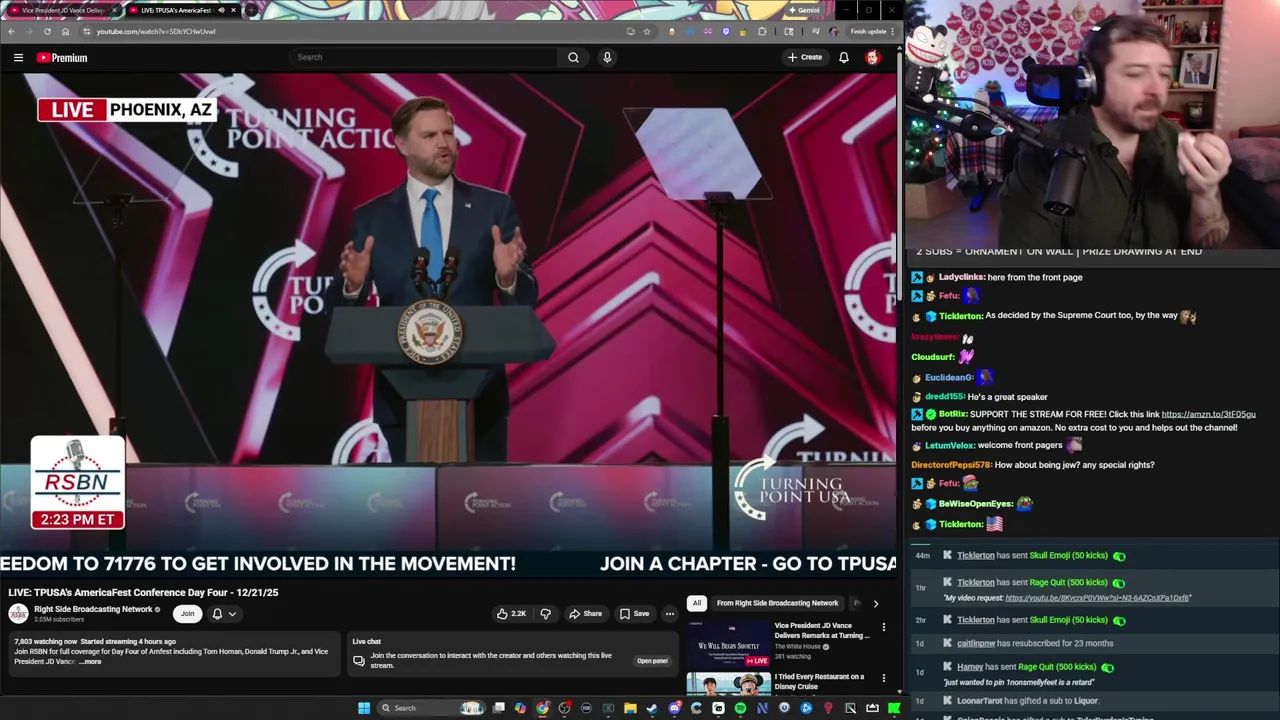This screenshot has width=1280, height=720.
Task: Mute the LIVE: TPUSA's AmericaFest tab audio
Action: pos(221,10)
